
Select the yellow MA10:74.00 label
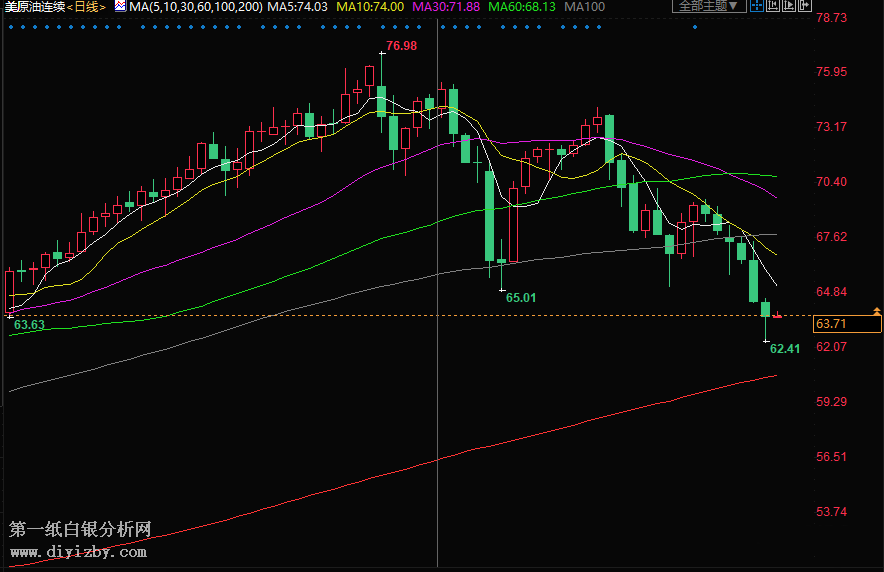point(369,6)
